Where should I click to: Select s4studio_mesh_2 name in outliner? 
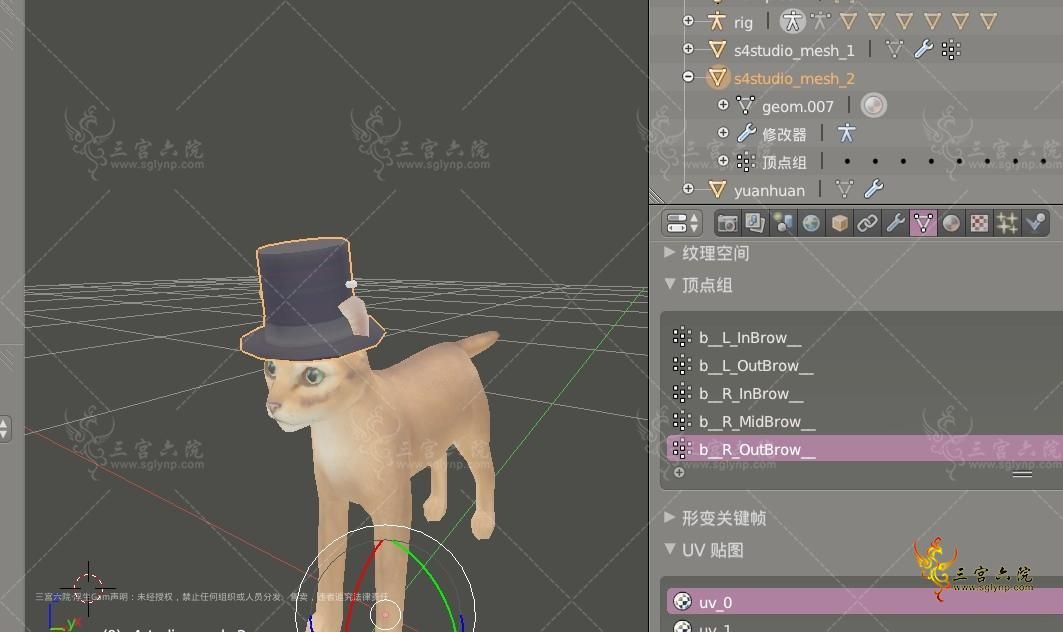[794, 79]
